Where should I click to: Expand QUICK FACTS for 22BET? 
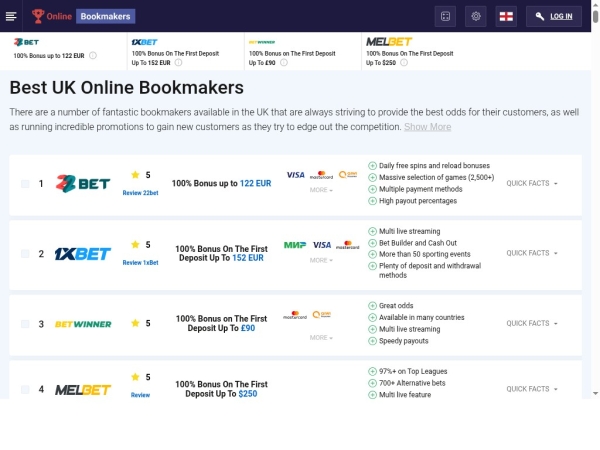click(x=532, y=183)
